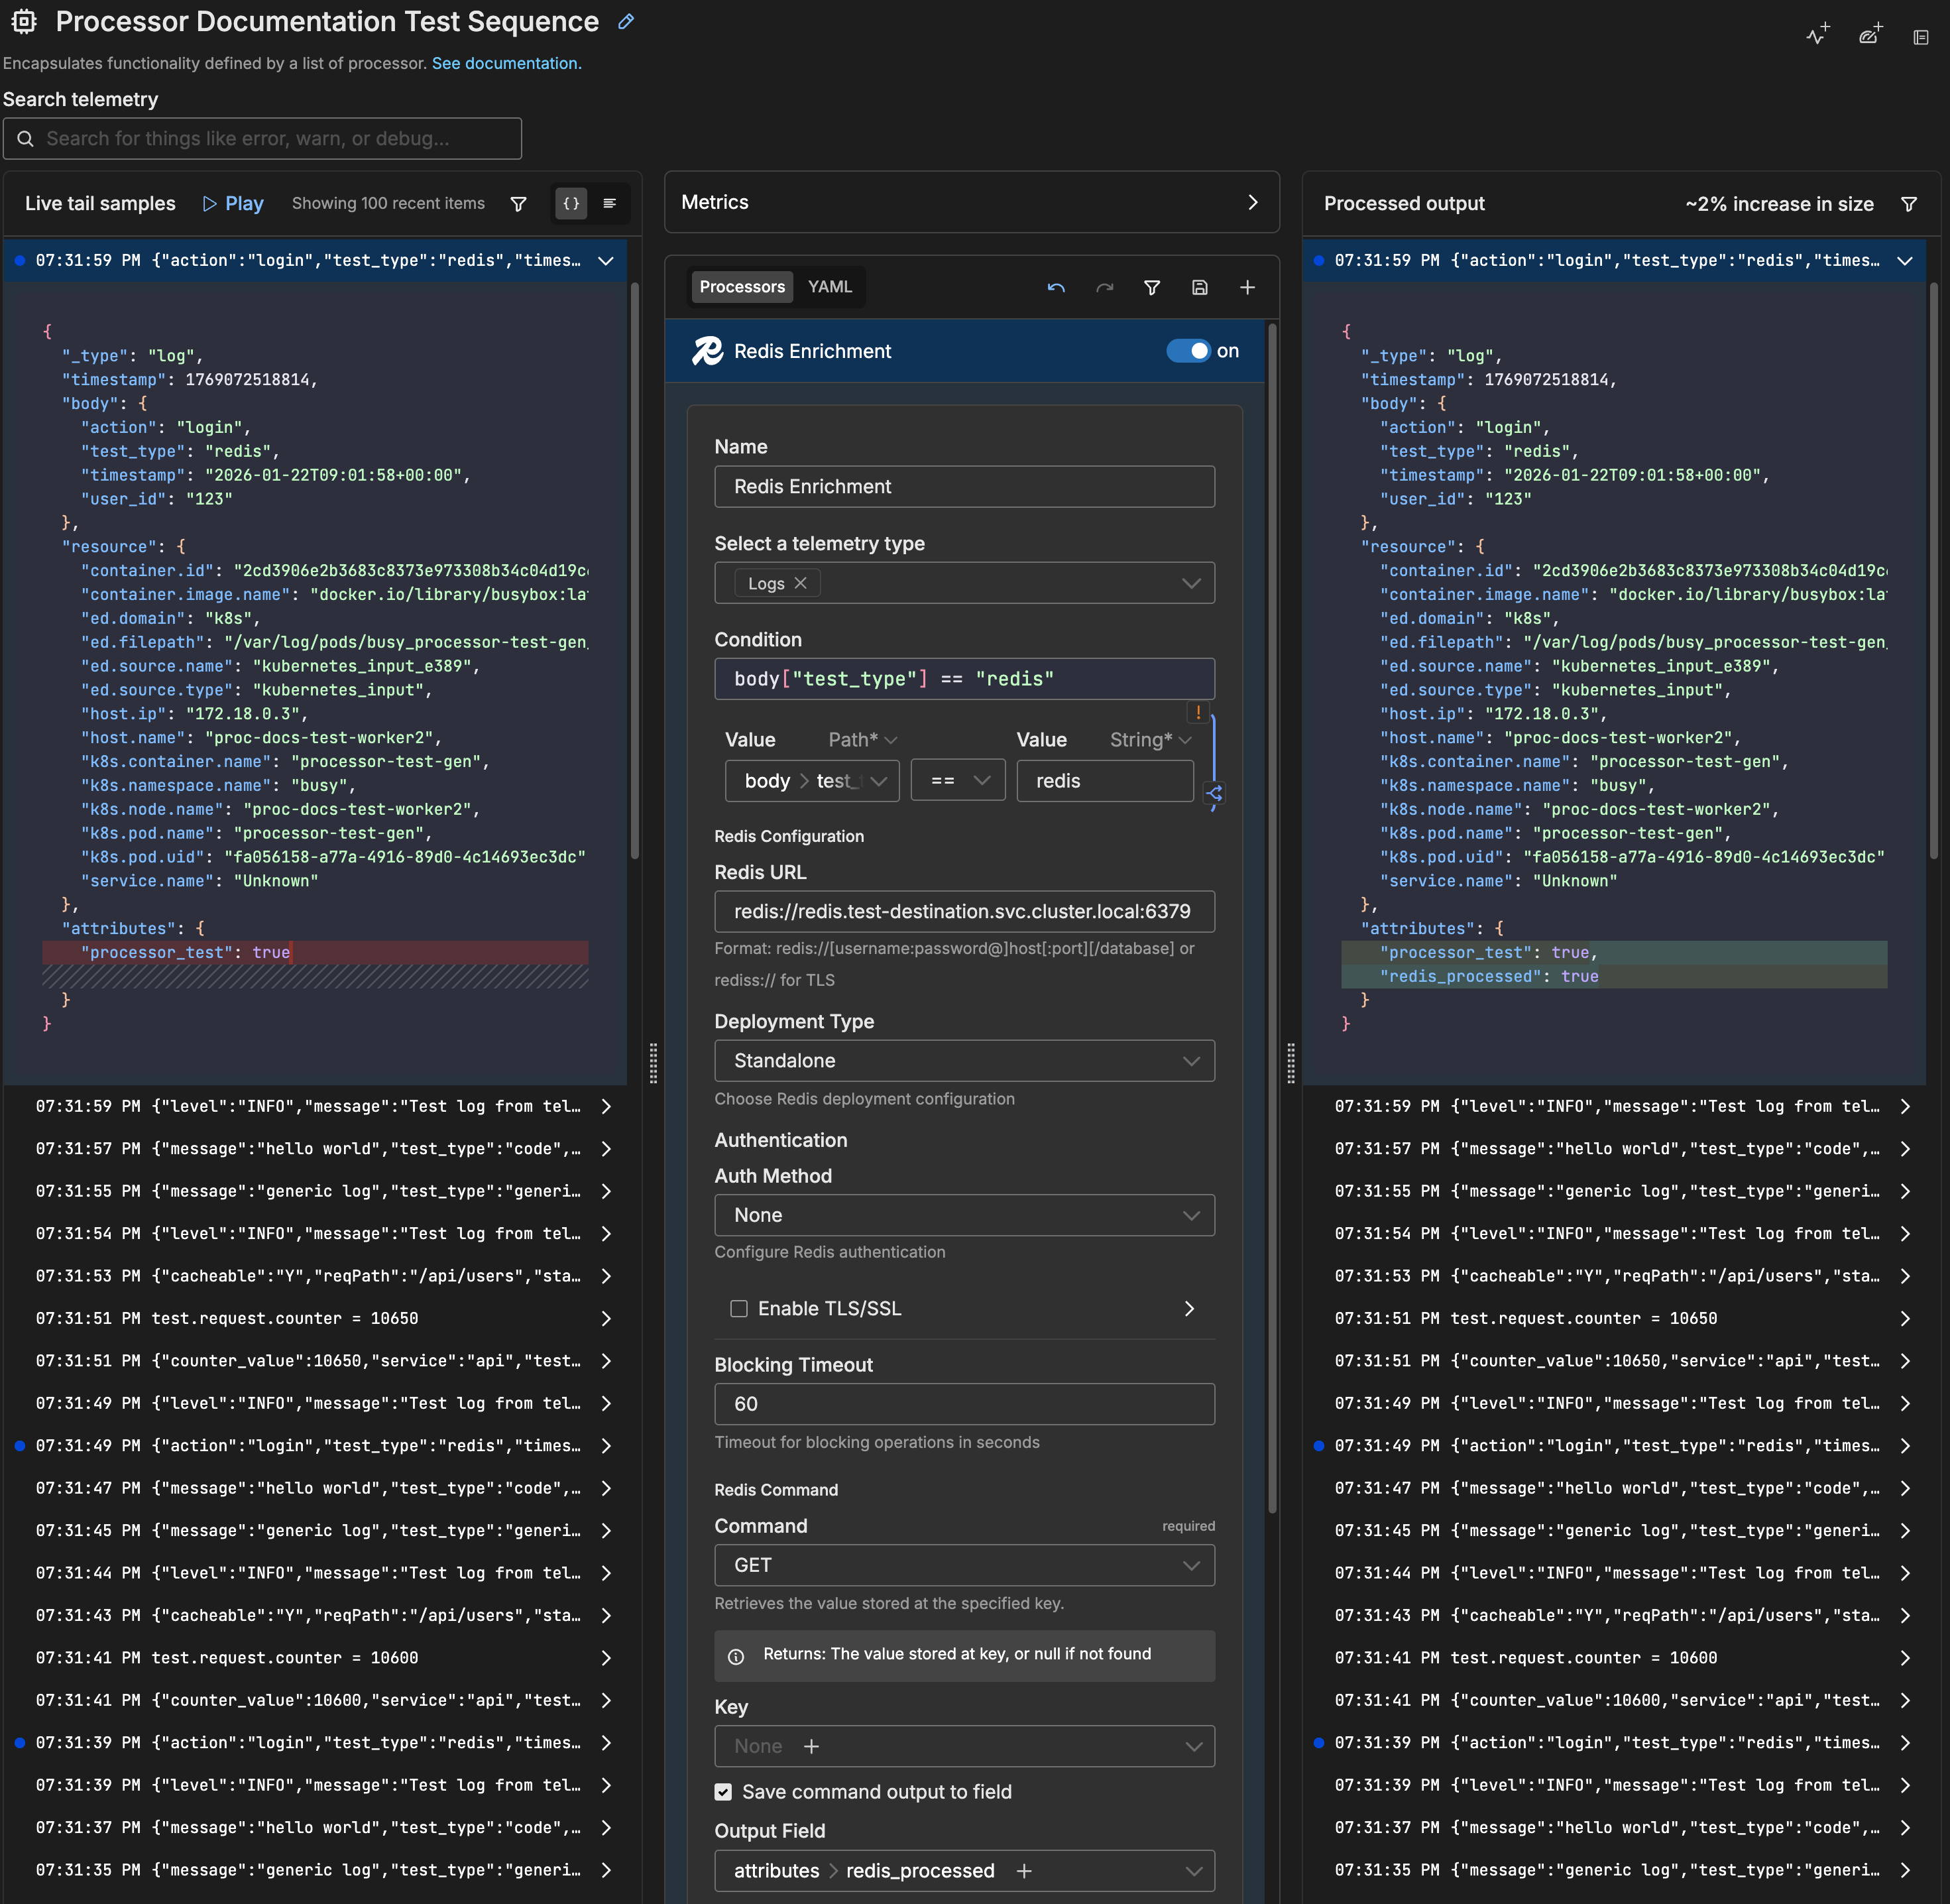Image resolution: width=1950 pixels, height=1904 pixels.
Task: Open the filter icon in the Processed output panel
Action: click(x=1910, y=203)
